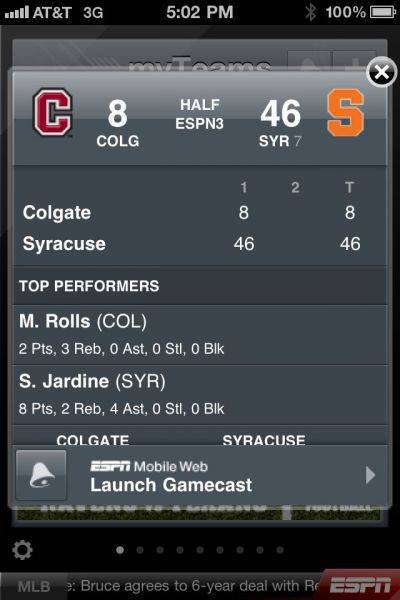Tap the ESPN logo in ticker

(x=360, y=585)
